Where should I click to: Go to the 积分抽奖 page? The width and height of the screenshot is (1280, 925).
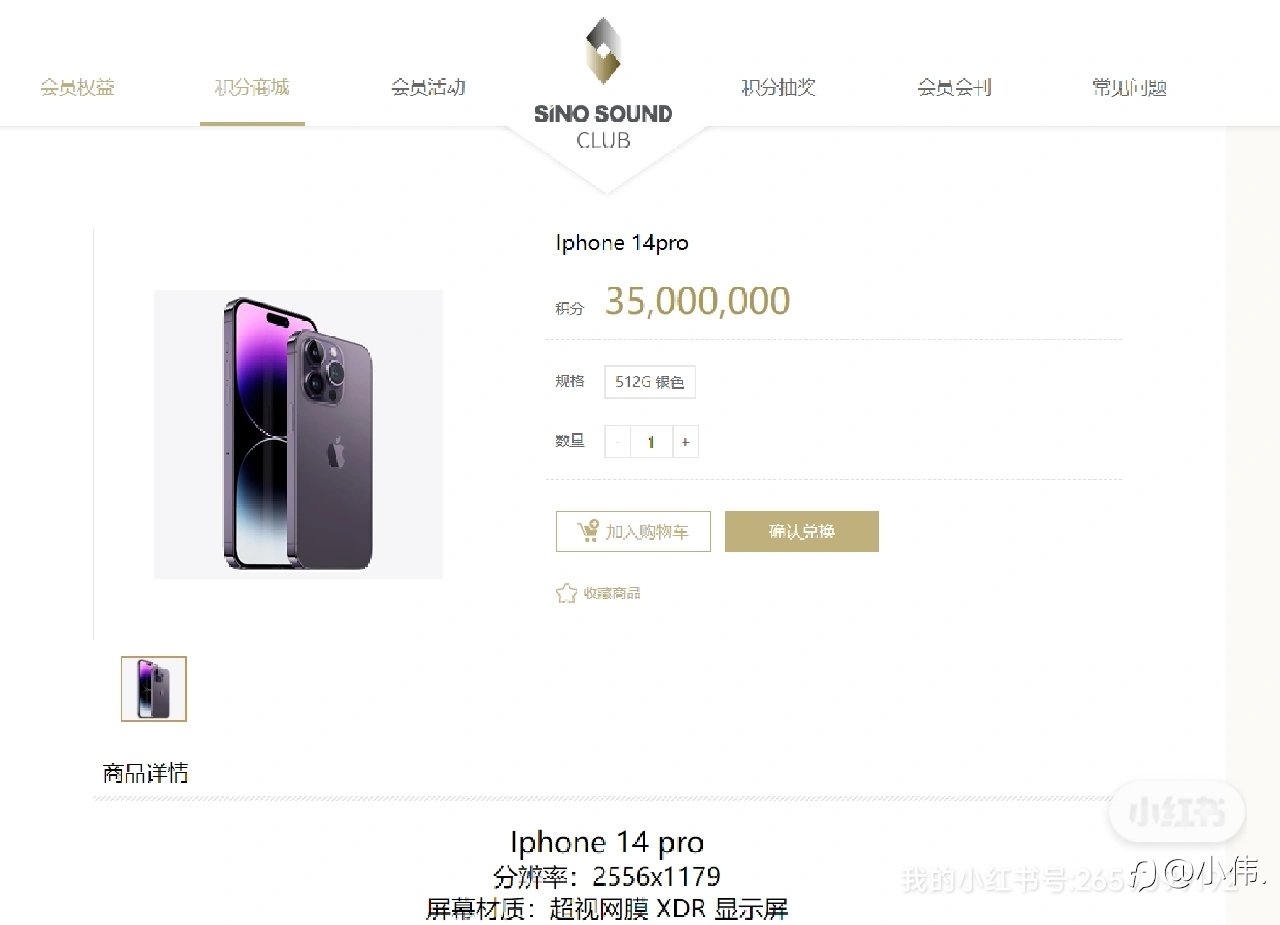778,87
